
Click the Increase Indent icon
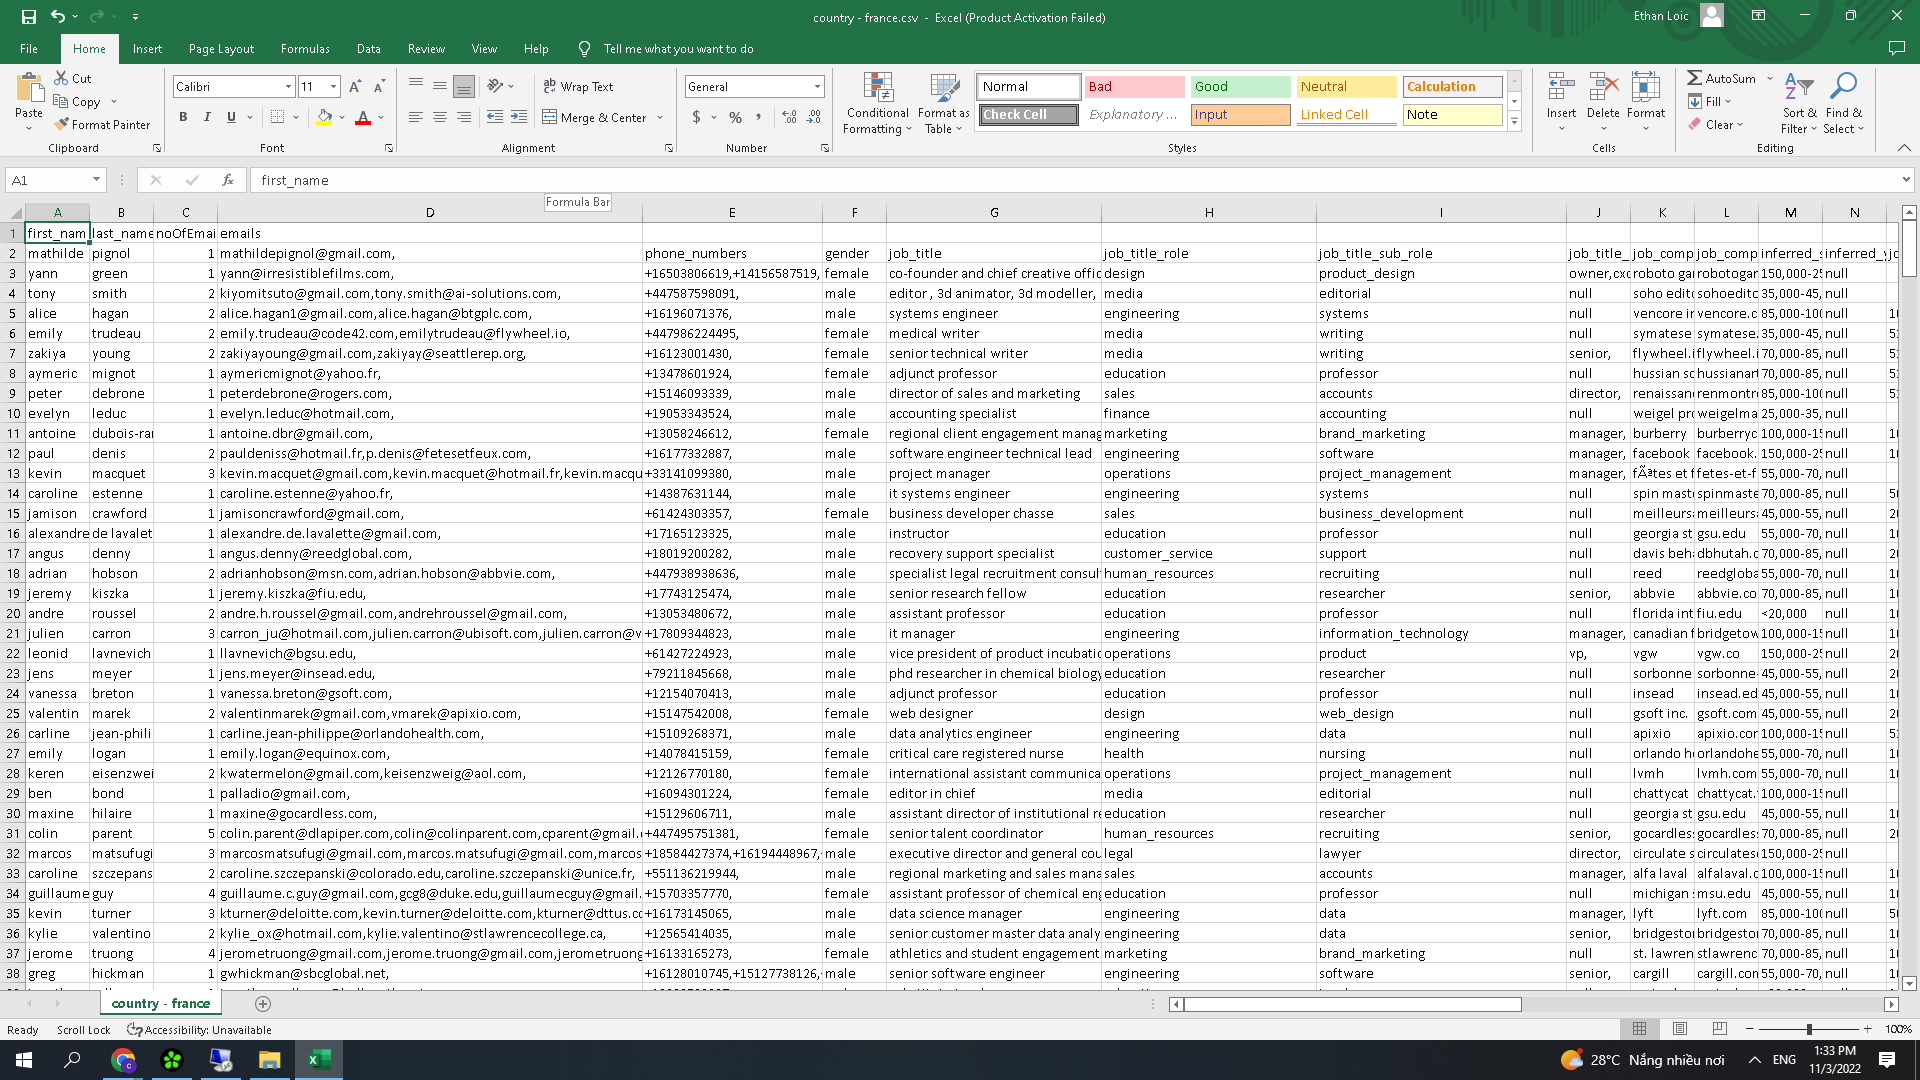click(519, 117)
